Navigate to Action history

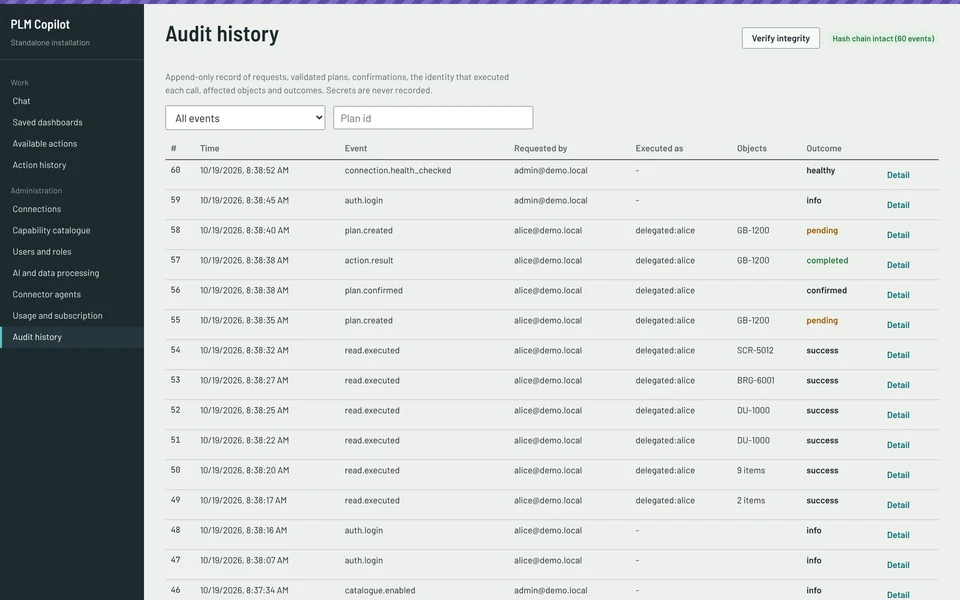coord(39,165)
